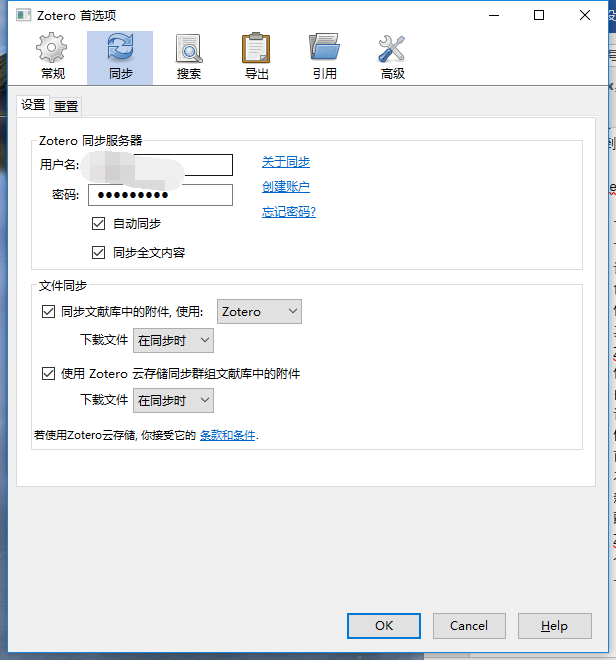
Task: Confirm with the OK button
Action: point(384,626)
